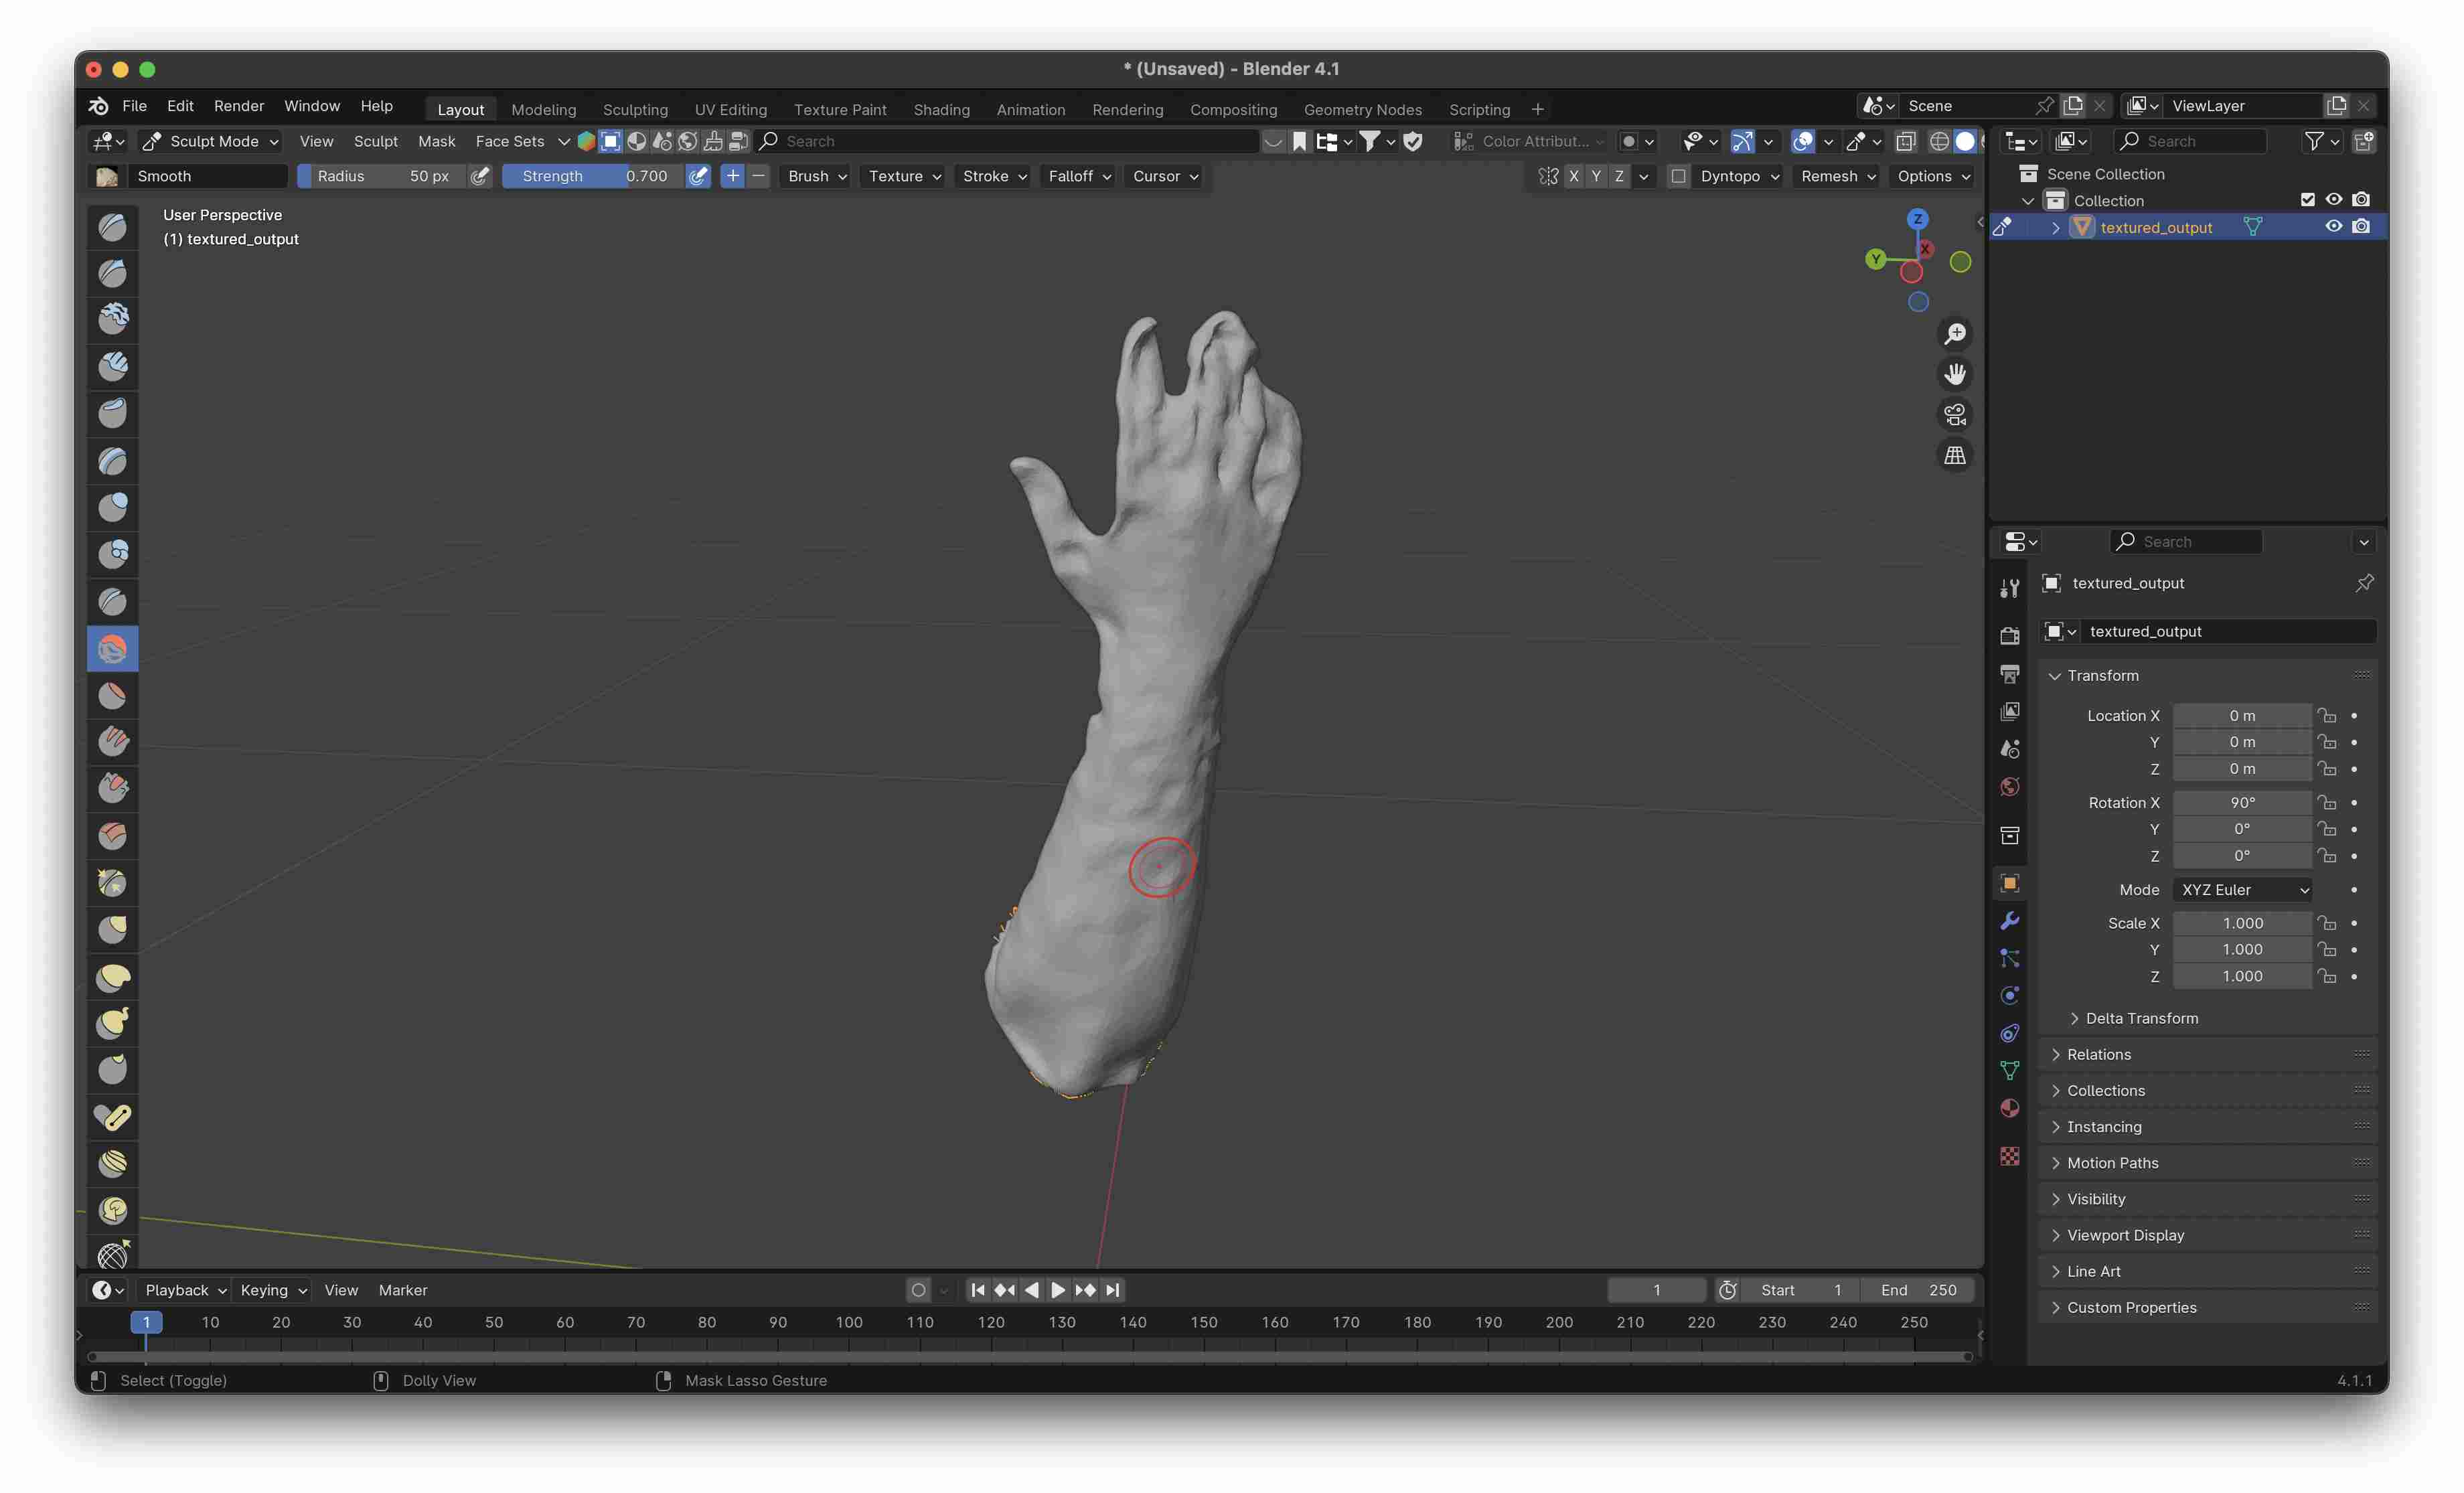Toggle Z axis symmetry
Viewport: 2464px width, 1493px height.
pyautogui.click(x=1619, y=176)
